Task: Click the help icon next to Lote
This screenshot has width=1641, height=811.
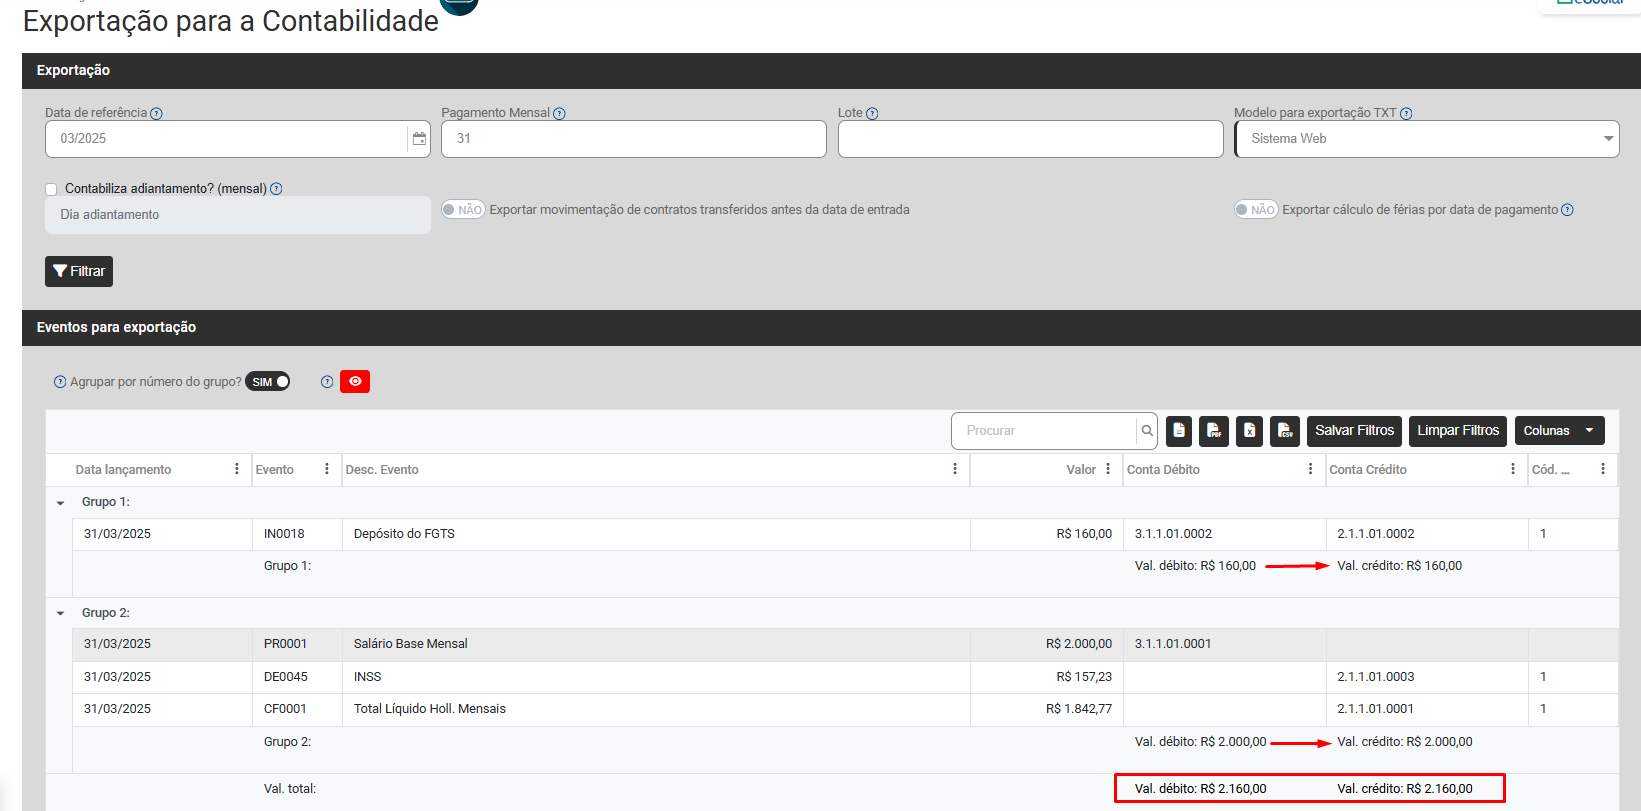Action: tap(872, 114)
